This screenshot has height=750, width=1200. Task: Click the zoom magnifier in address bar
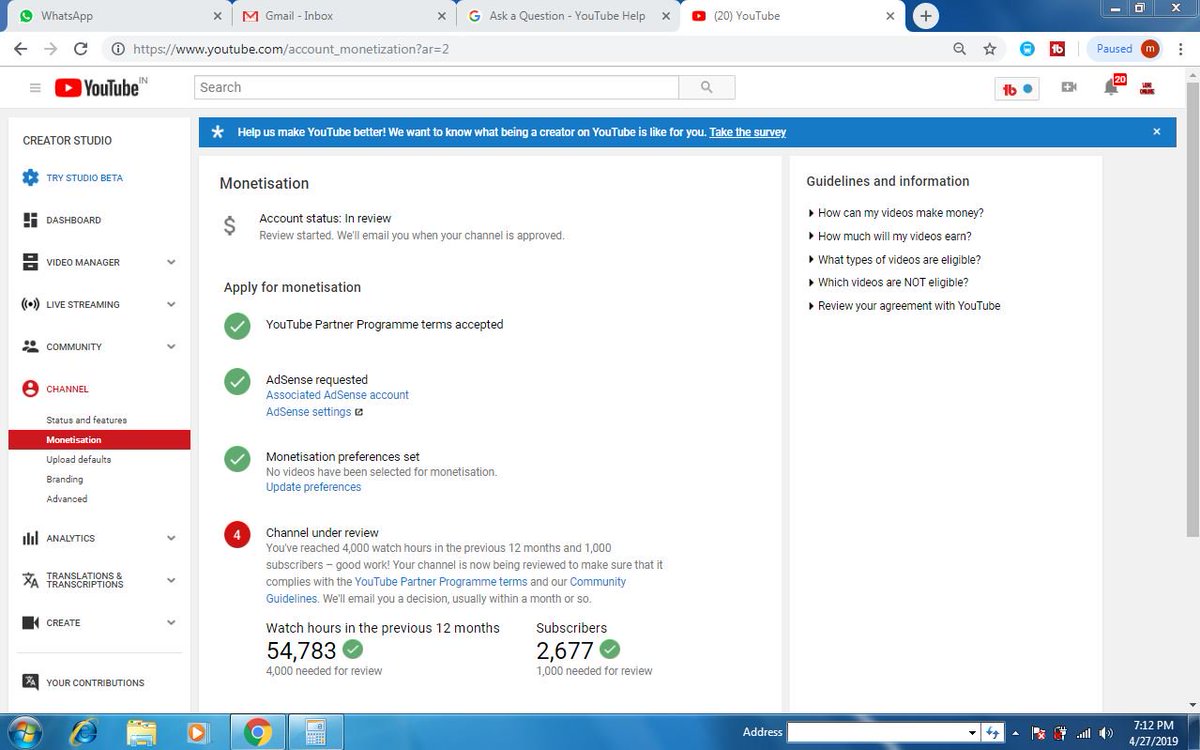[x=960, y=48]
